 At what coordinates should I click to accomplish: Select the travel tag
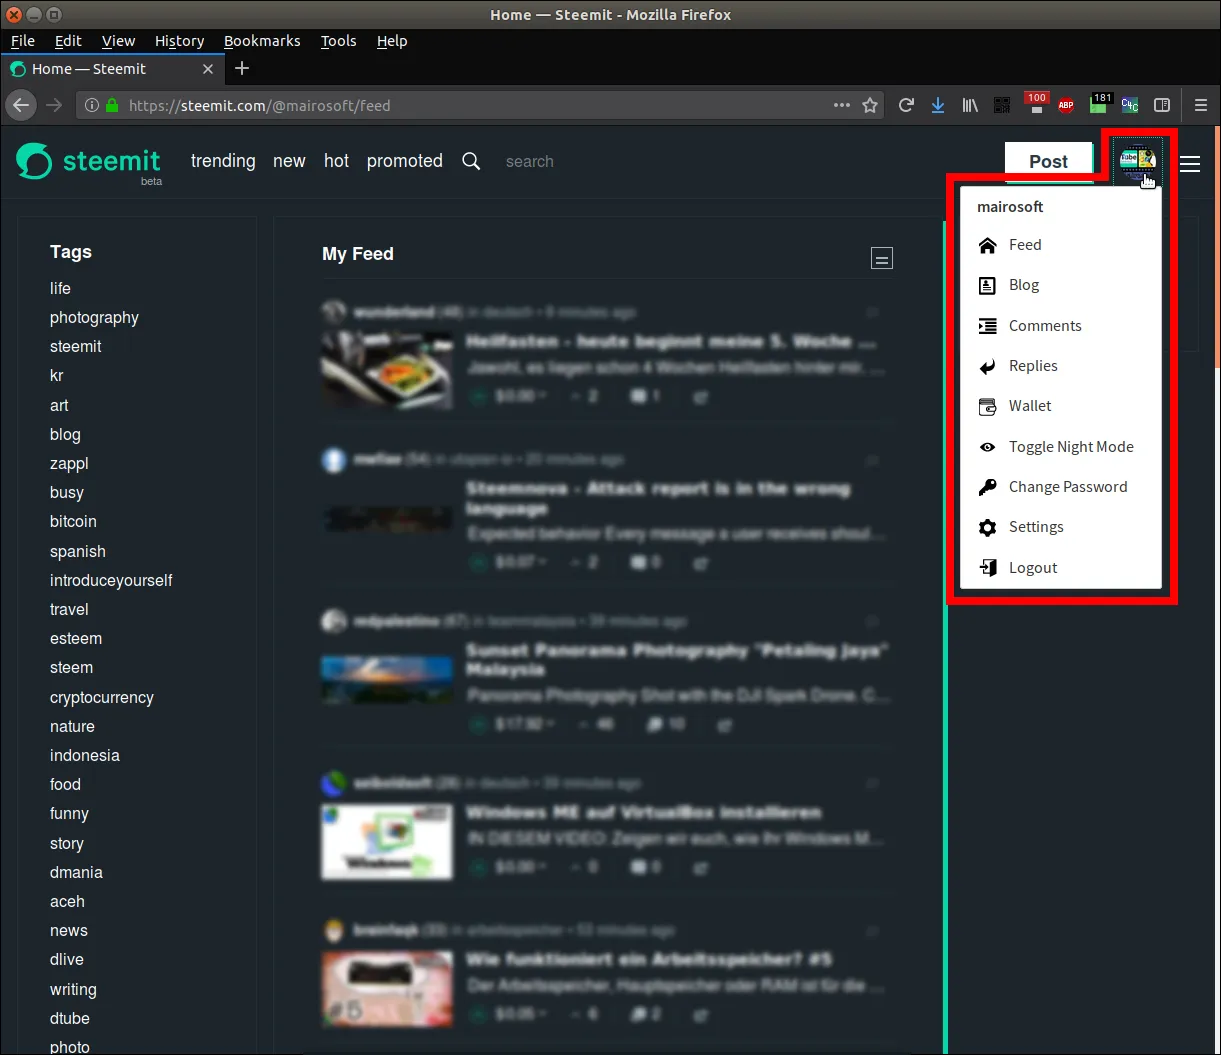tap(69, 610)
